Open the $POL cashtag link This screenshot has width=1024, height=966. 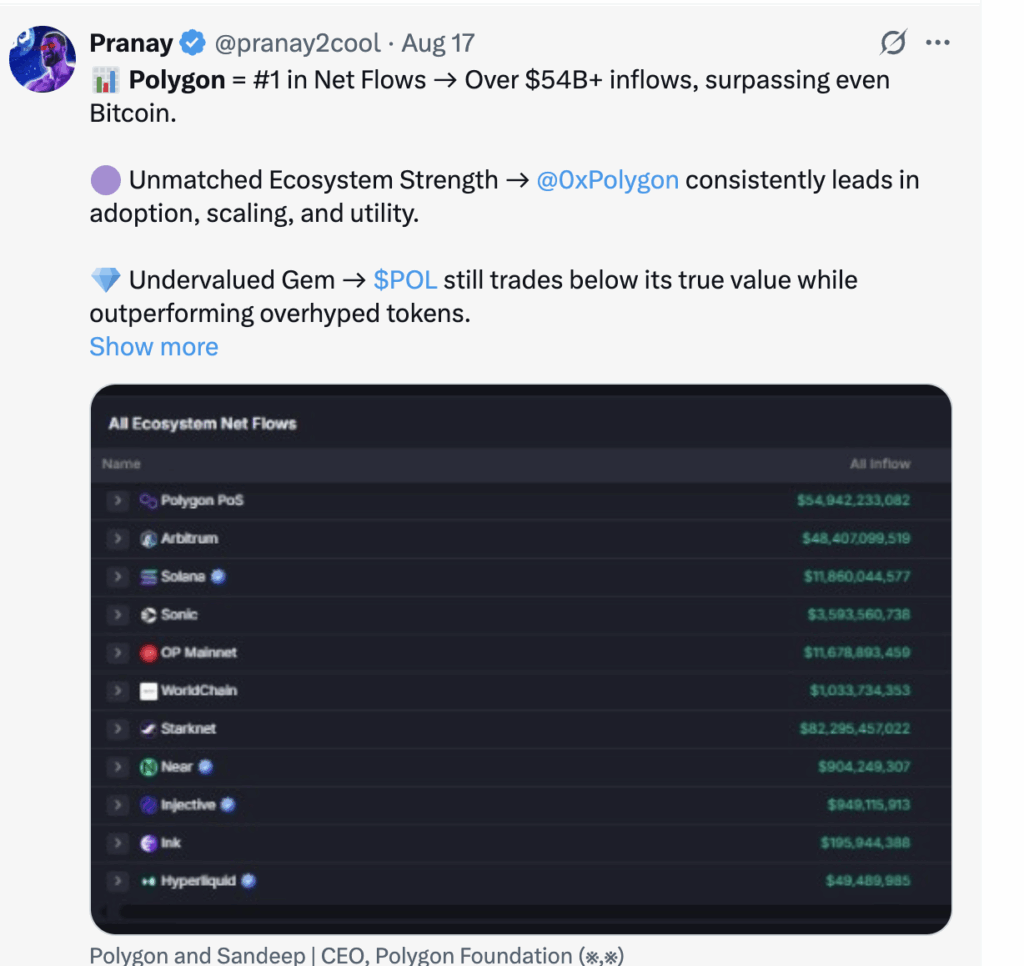pos(405,280)
